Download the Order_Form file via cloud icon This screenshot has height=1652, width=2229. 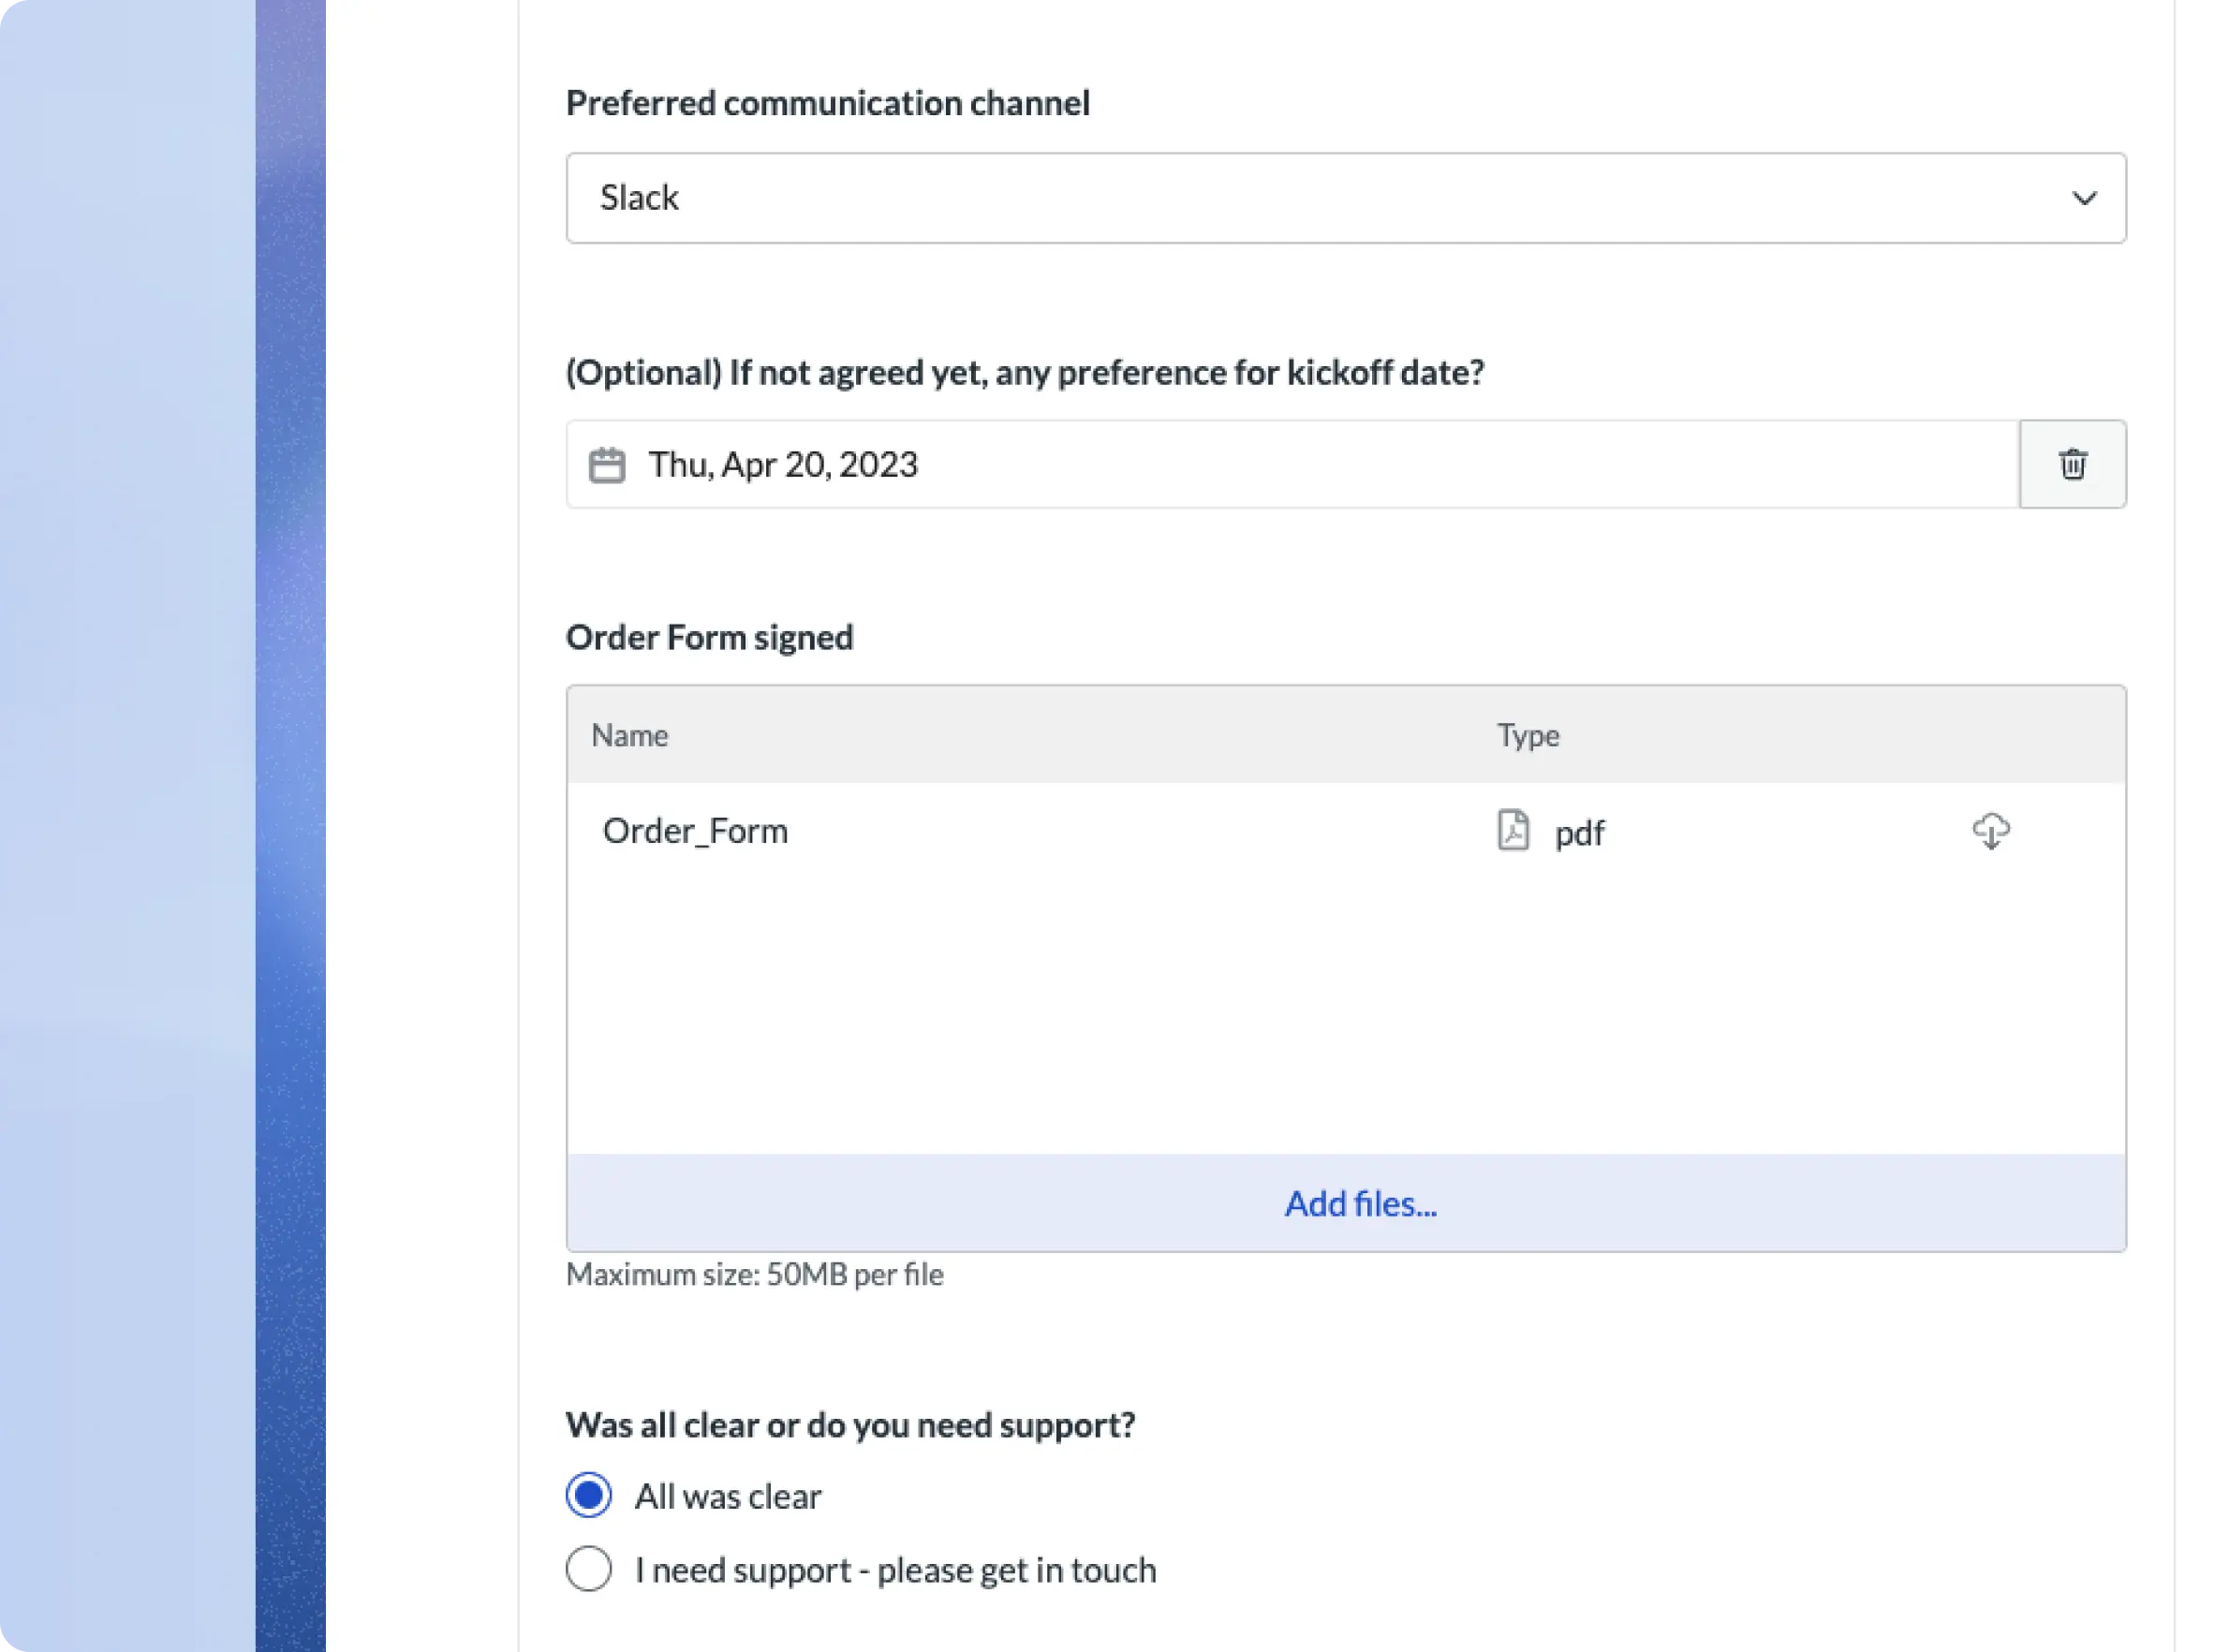pos(1990,831)
